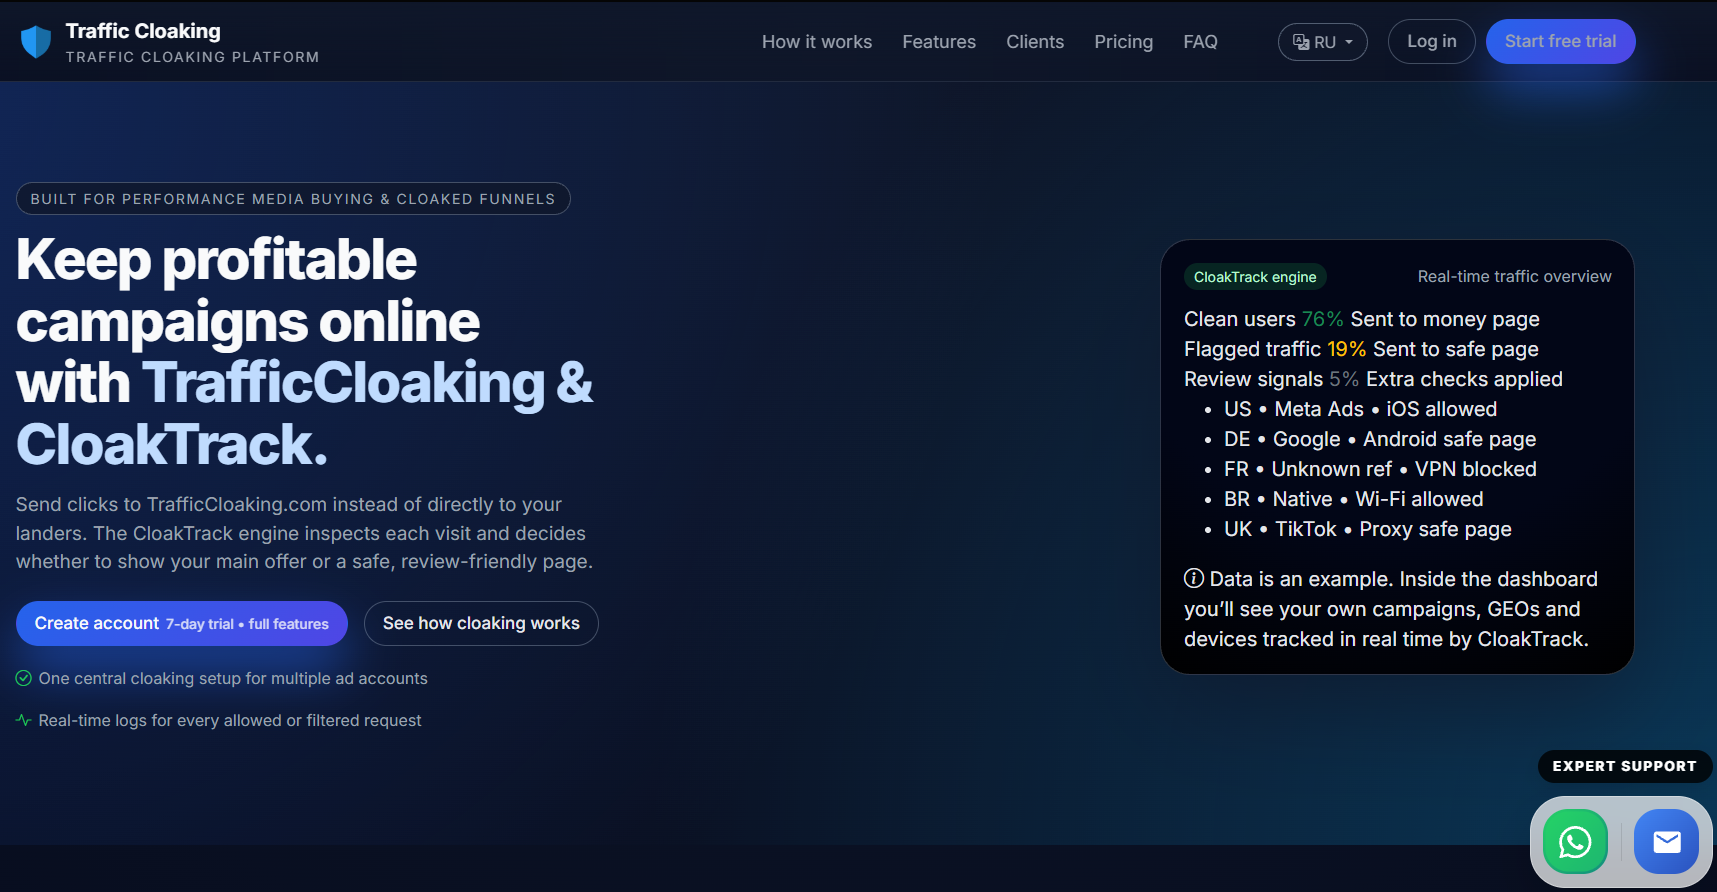
Task: Click the Log in button
Action: [1431, 41]
